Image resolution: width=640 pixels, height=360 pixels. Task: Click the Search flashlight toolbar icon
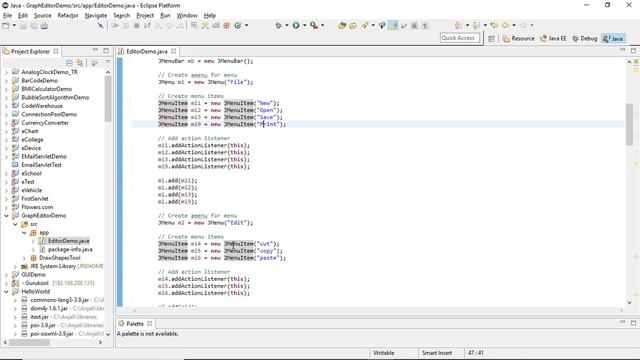coord(364,25)
